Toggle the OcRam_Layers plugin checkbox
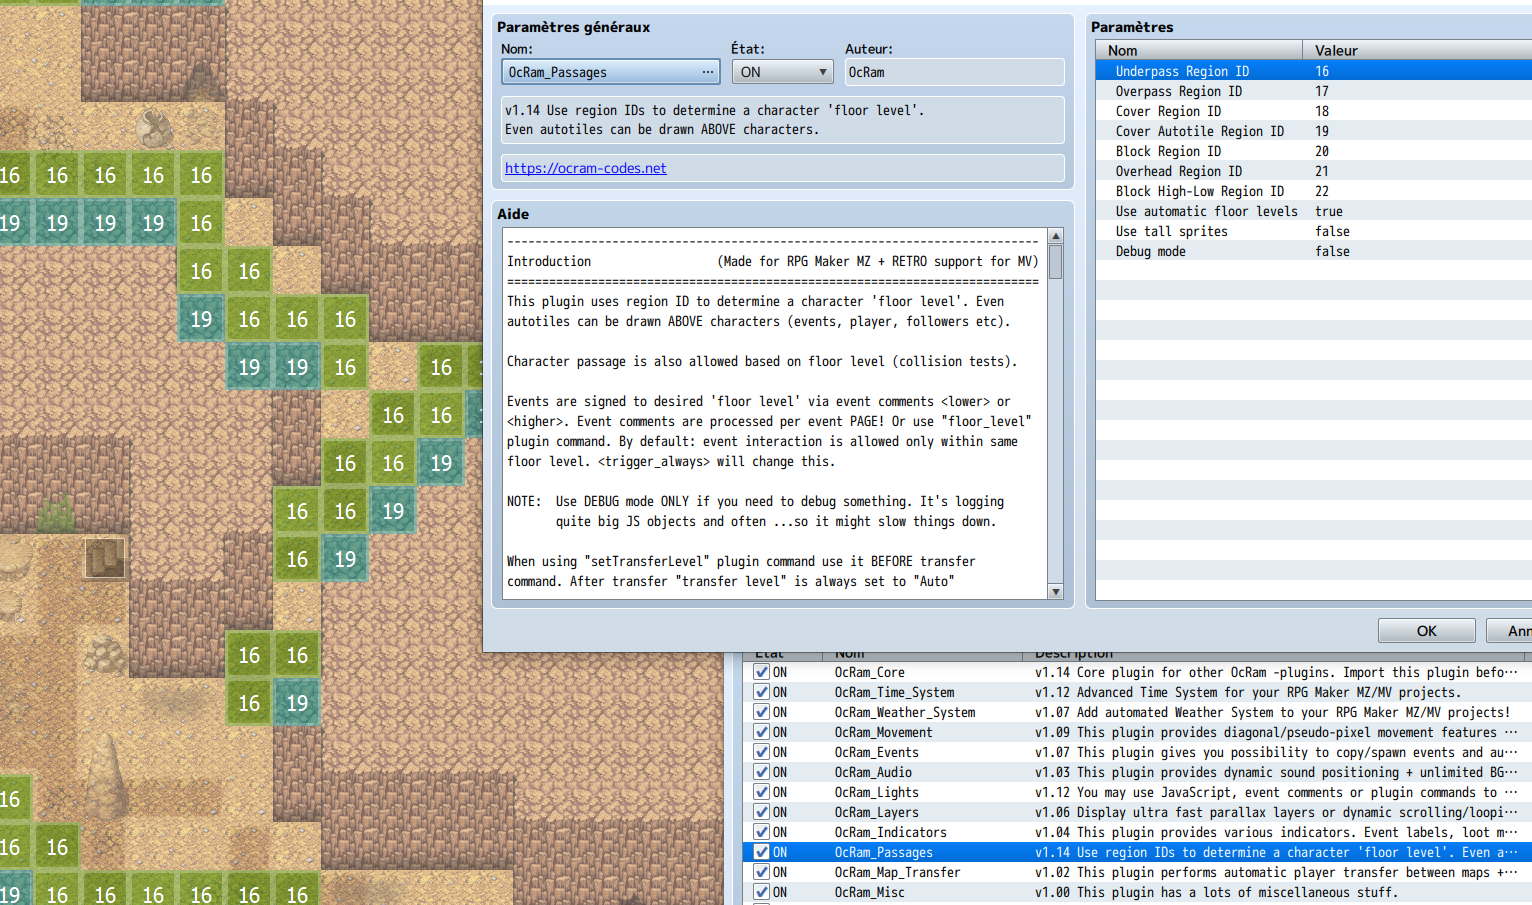 point(762,812)
